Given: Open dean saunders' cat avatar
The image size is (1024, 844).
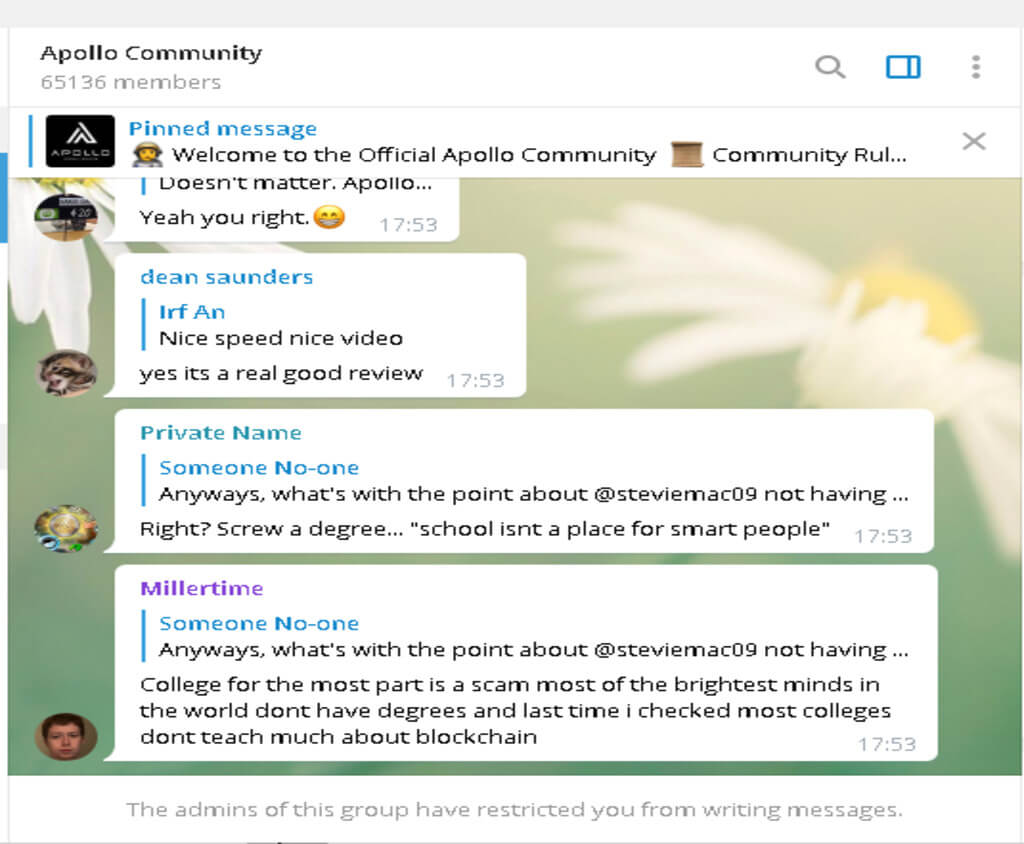Looking at the screenshot, I should 67,373.
